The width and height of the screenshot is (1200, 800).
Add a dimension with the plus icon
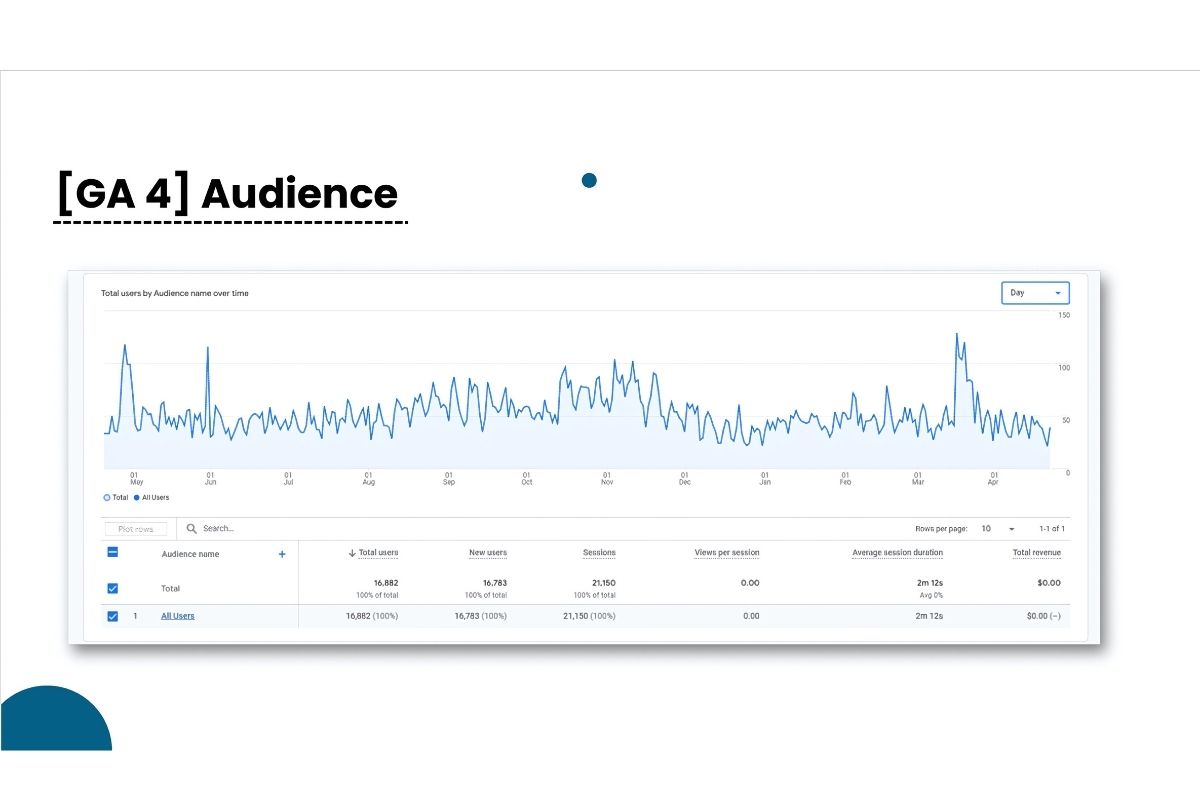pos(282,554)
